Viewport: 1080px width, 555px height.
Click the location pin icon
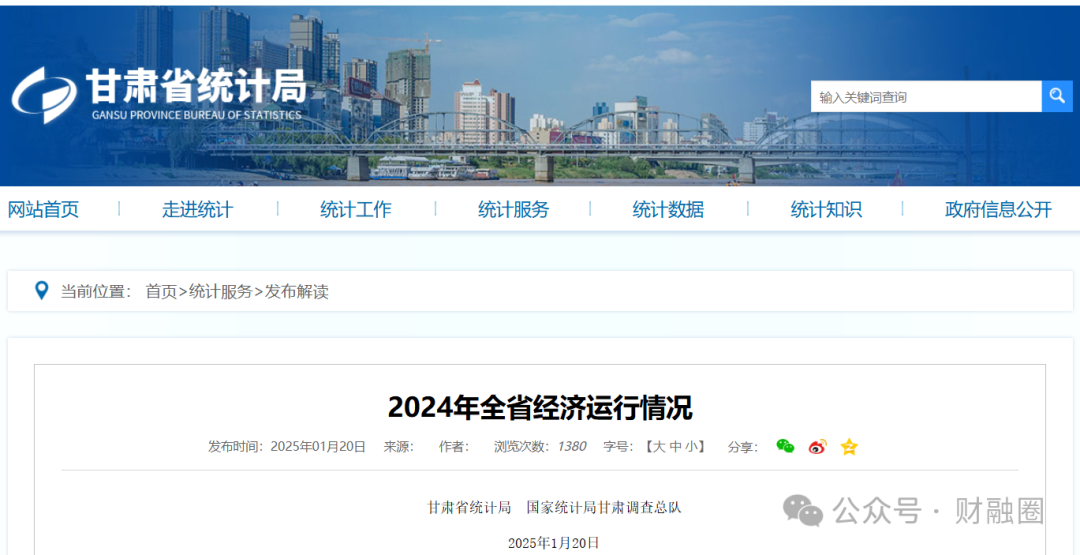(x=41, y=291)
